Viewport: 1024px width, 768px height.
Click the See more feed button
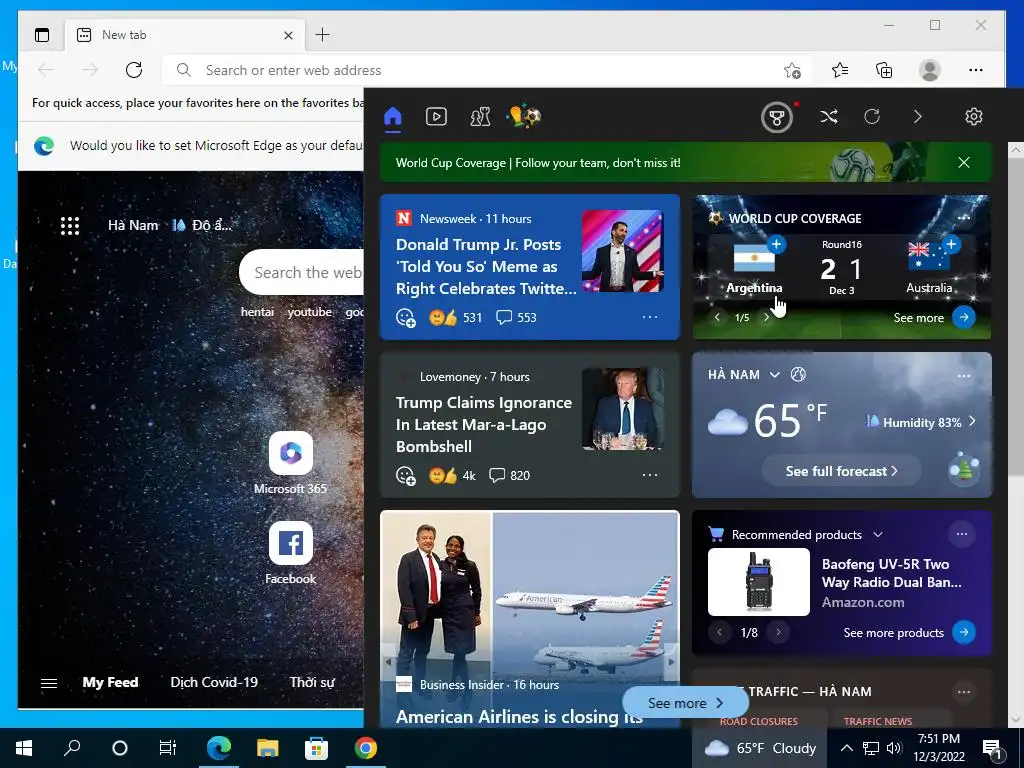pyautogui.click(x=685, y=703)
